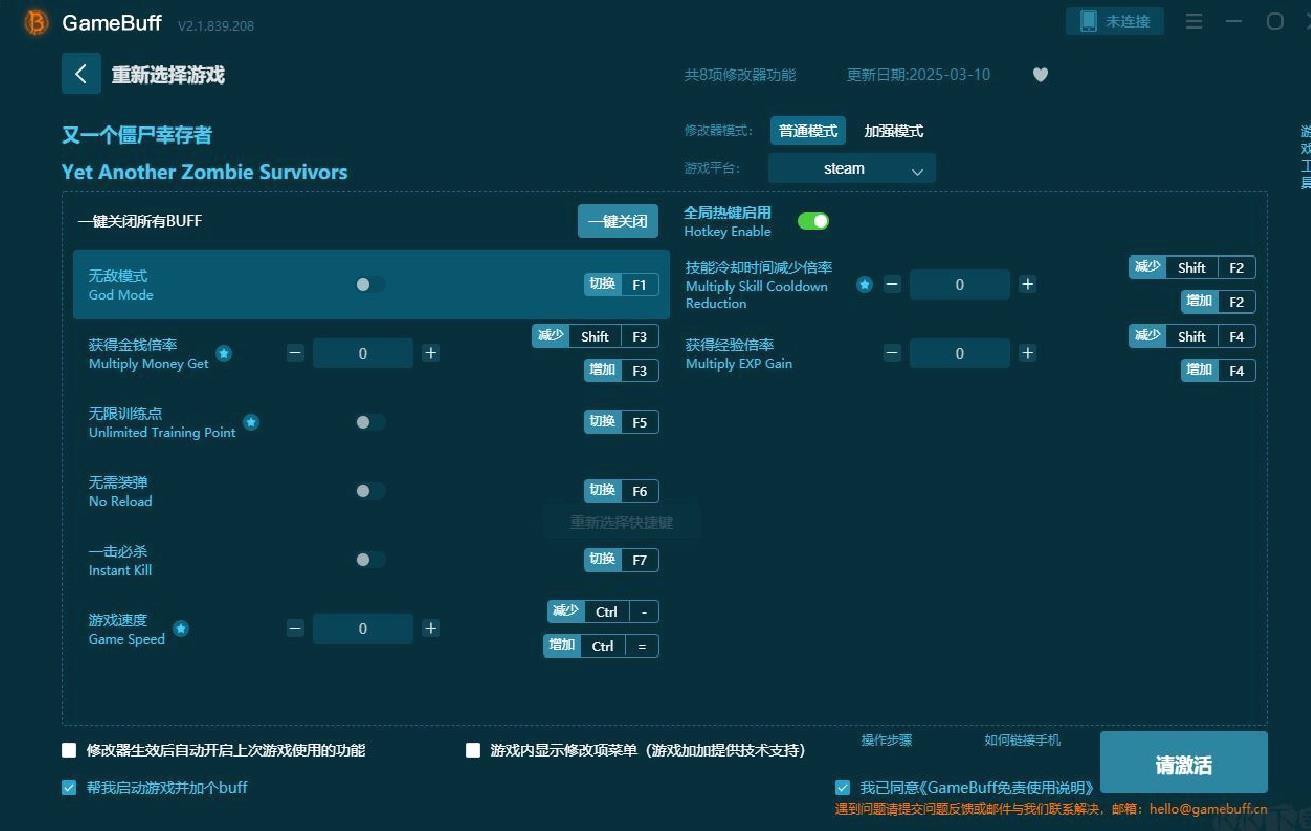Image resolution: width=1311 pixels, height=831 pixels.
Task: Increase Multiply Money Get with plus
Action: (430, 353)
